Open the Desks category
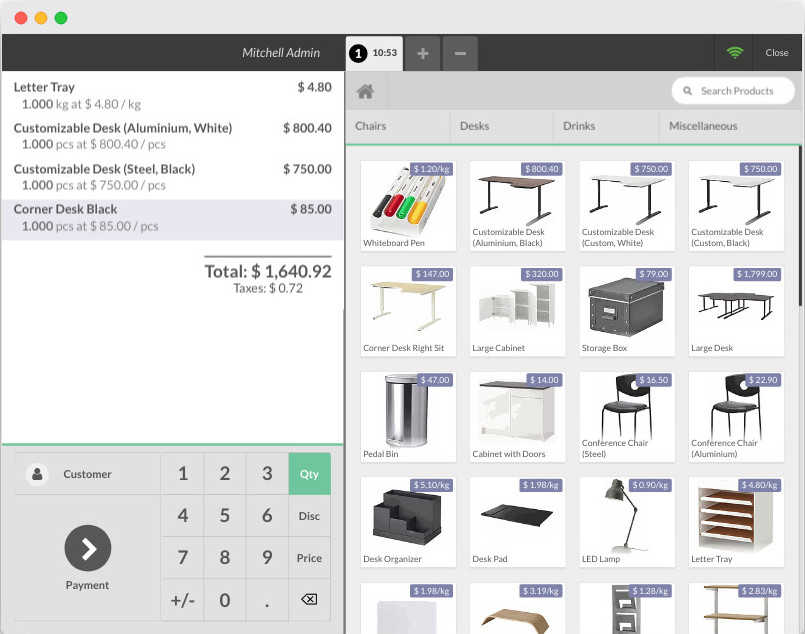This screenshot has width=805, height=634. tap(502, 126)
